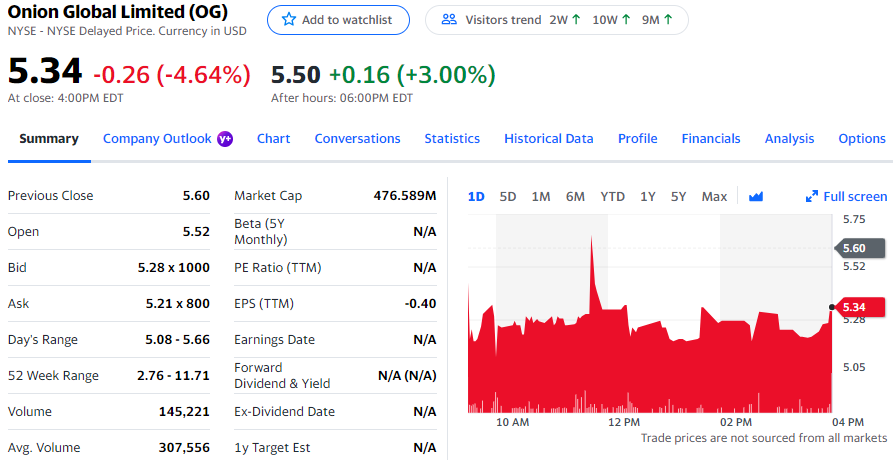The width and height of the screenshot is (893, 460).
Task: Click the 9M visitors trend up arrow
Action: point(668,20)
